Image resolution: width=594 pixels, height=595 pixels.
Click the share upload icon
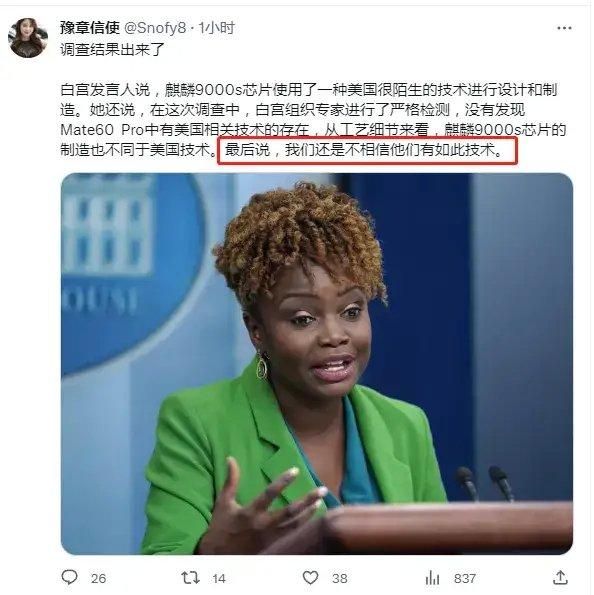point(560,577)
